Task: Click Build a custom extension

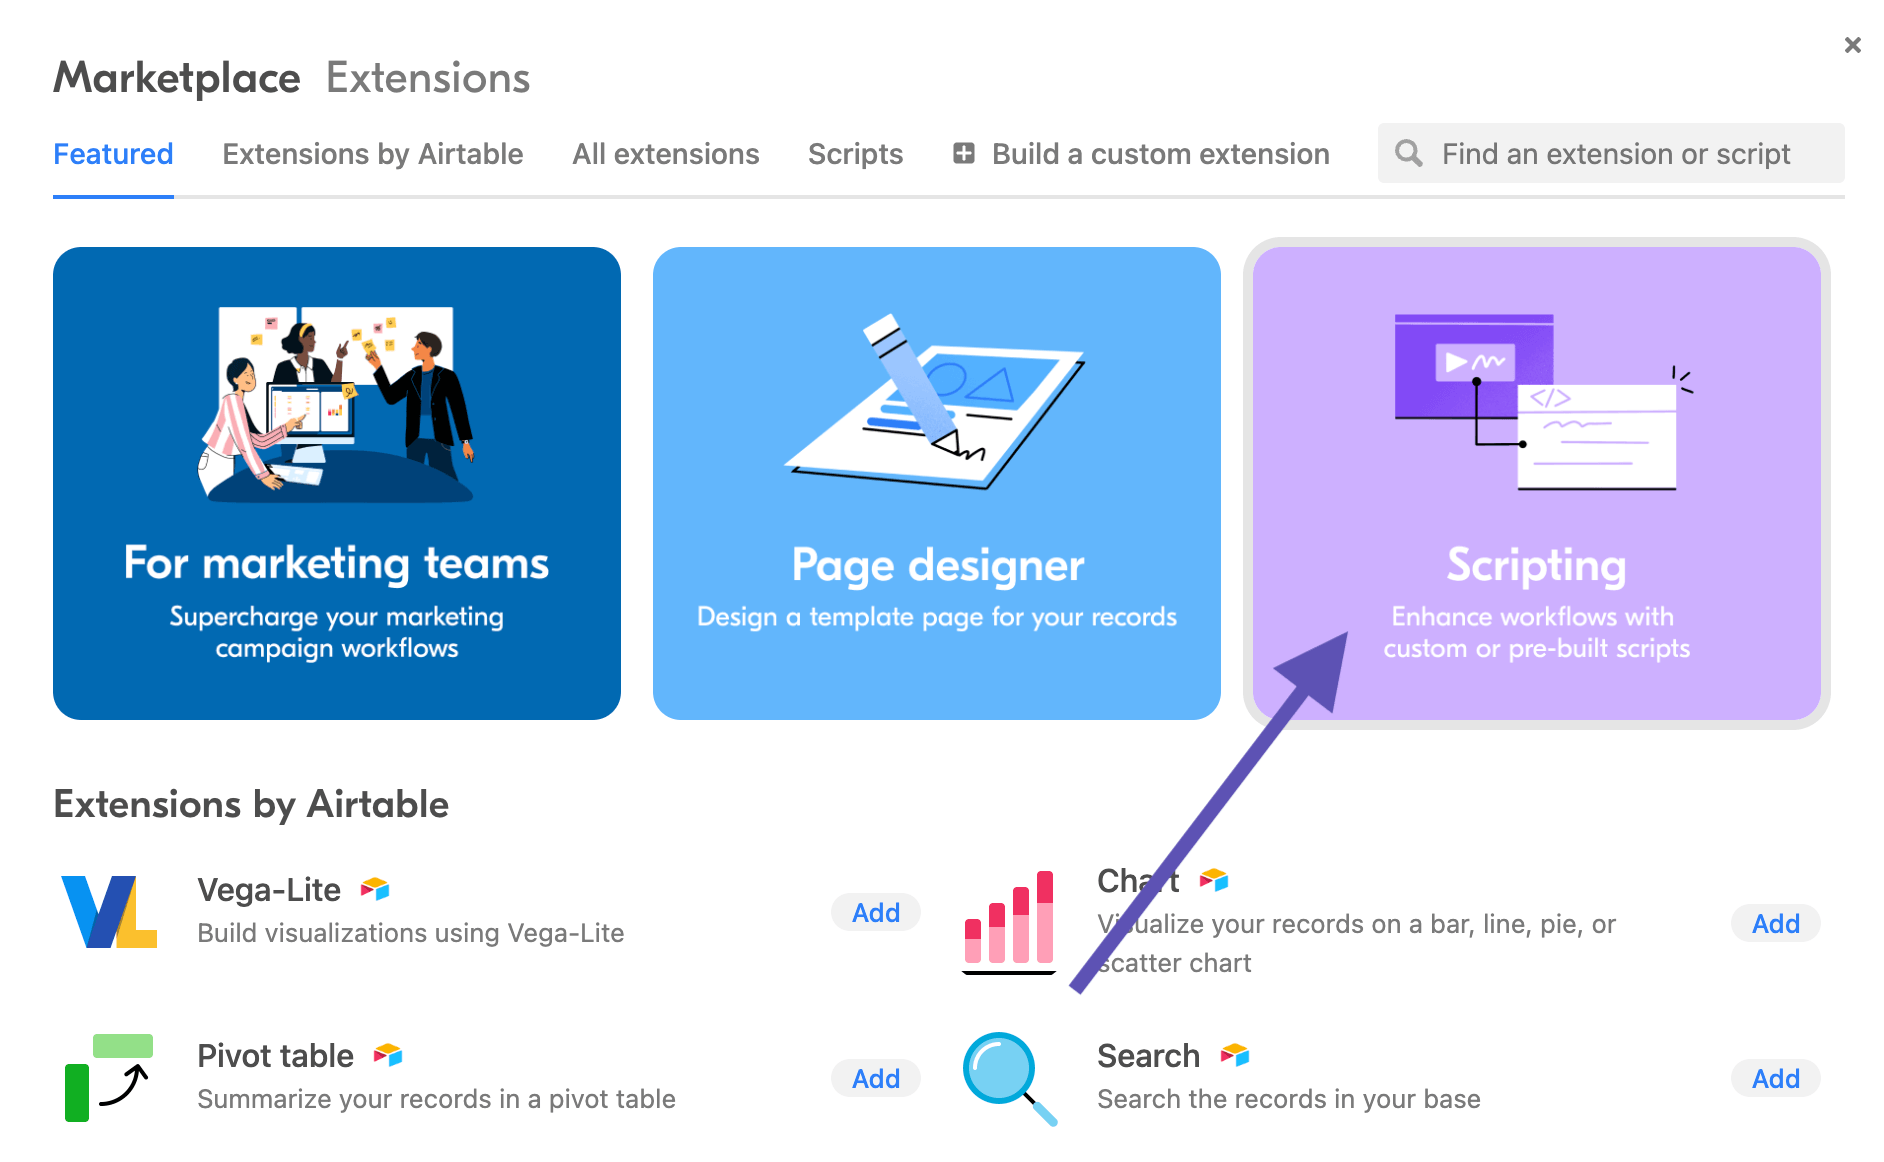Action: (x=1160, y=153)
